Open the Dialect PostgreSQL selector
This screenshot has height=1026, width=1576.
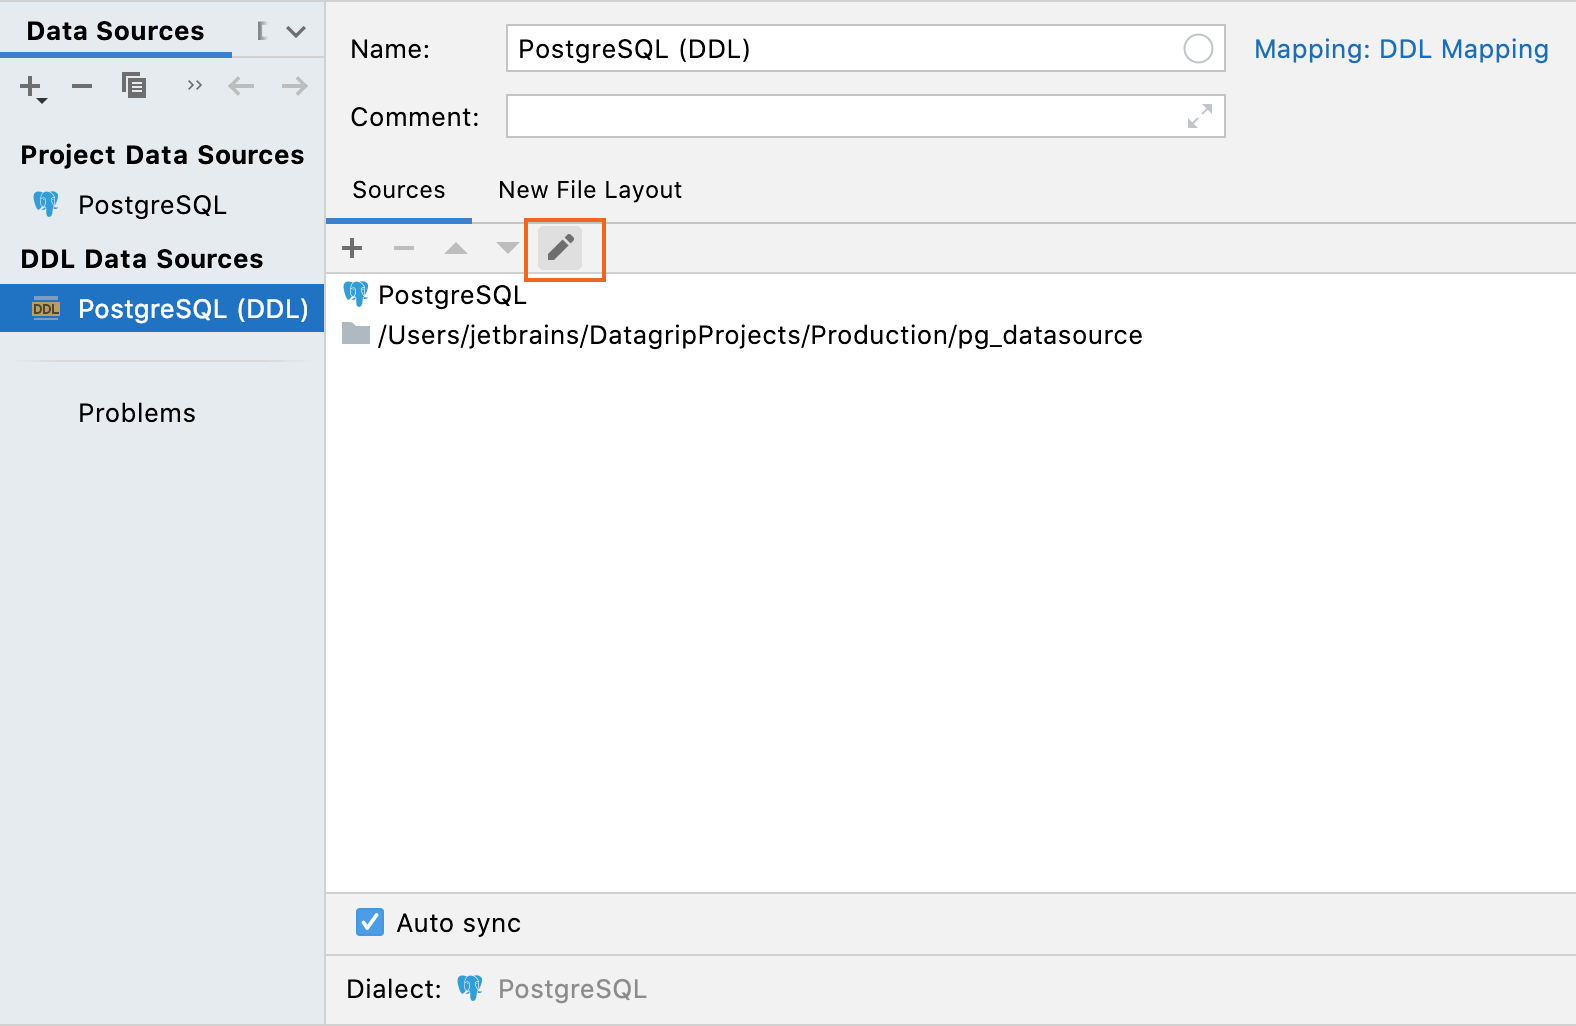tap(552, 989)
